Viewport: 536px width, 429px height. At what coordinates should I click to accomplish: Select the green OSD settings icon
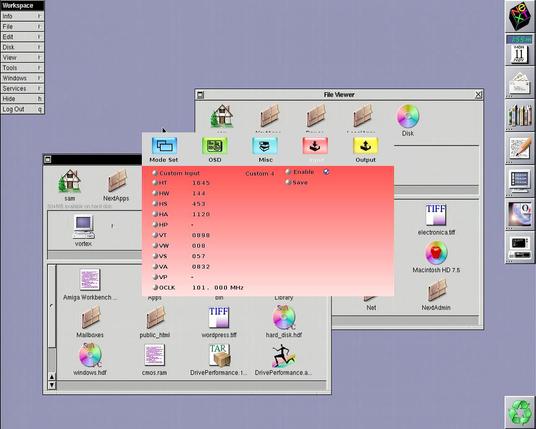[x=215, y=146]
